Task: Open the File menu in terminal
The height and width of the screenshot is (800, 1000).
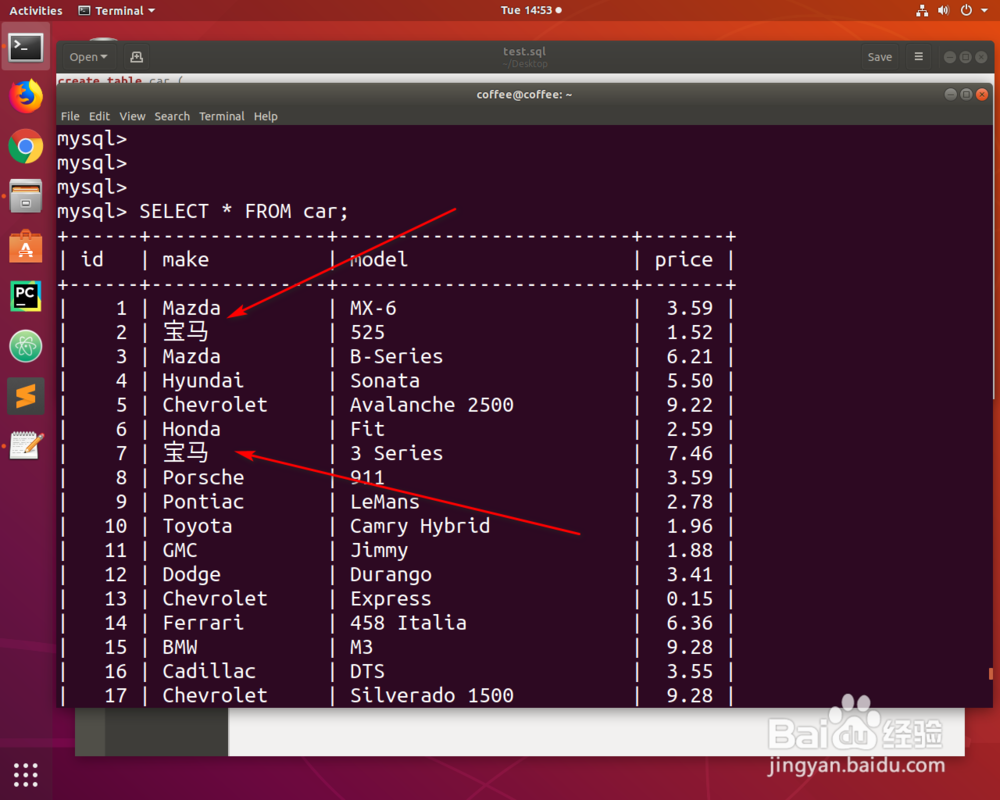Action: 70,116
